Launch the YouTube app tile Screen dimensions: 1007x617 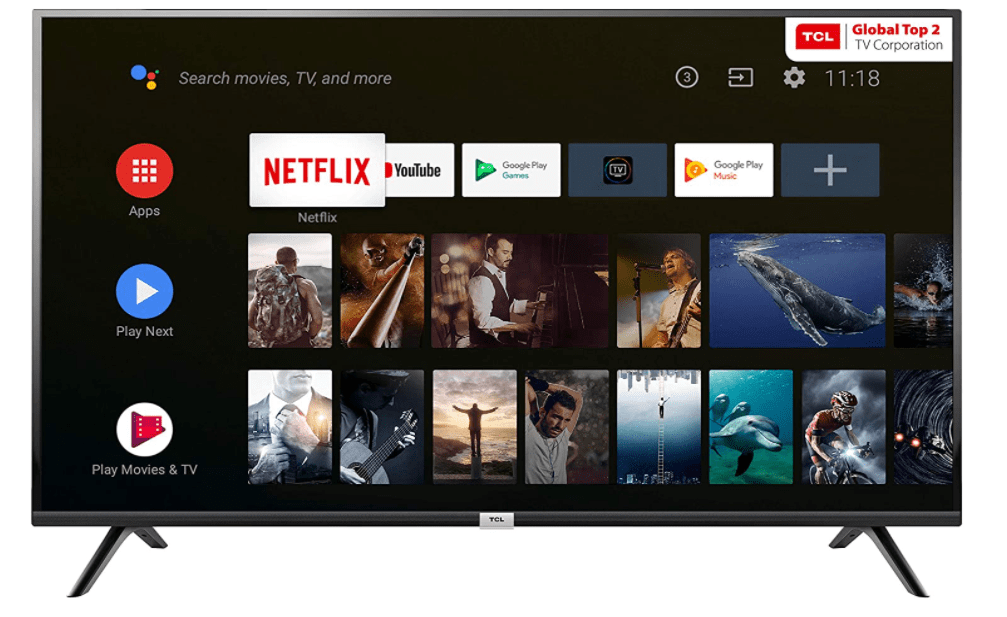pyautogui.click(x=419, y=170)
